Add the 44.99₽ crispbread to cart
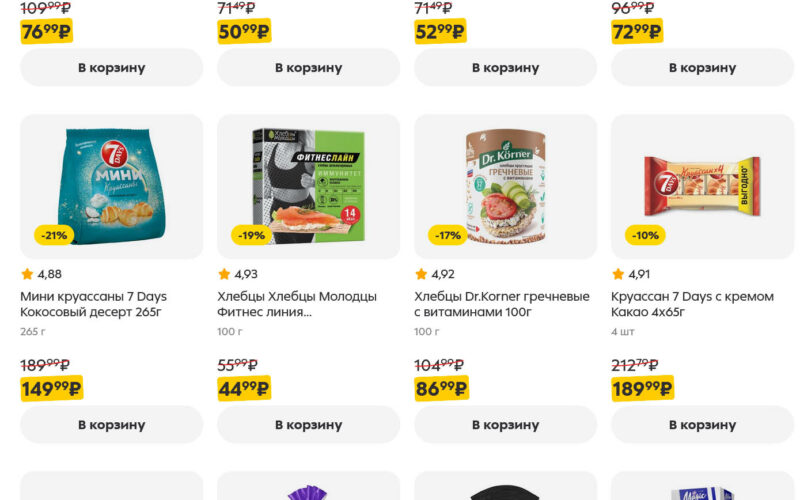The width and height of the screenshot is (800, 500). point(308,425)
